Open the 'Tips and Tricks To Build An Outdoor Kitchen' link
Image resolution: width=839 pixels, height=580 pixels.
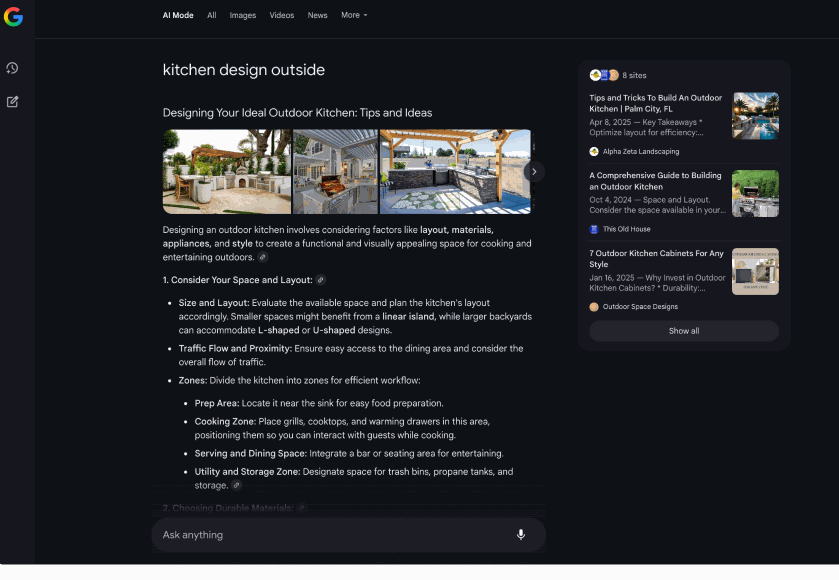(655, 103)
